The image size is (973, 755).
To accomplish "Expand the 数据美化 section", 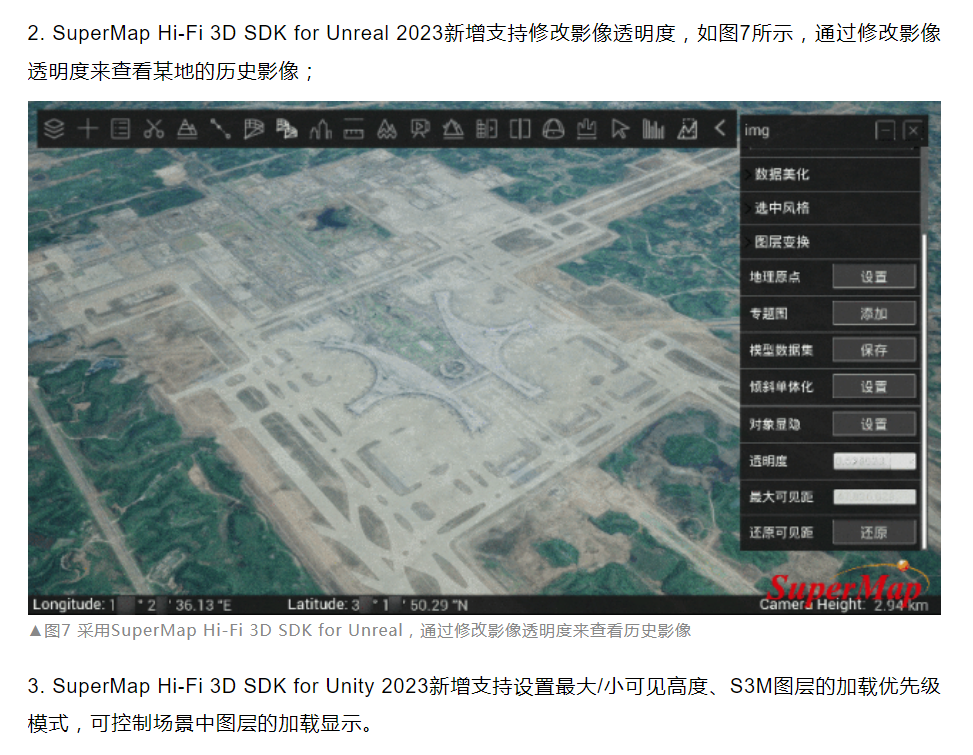I will (782, 174).
